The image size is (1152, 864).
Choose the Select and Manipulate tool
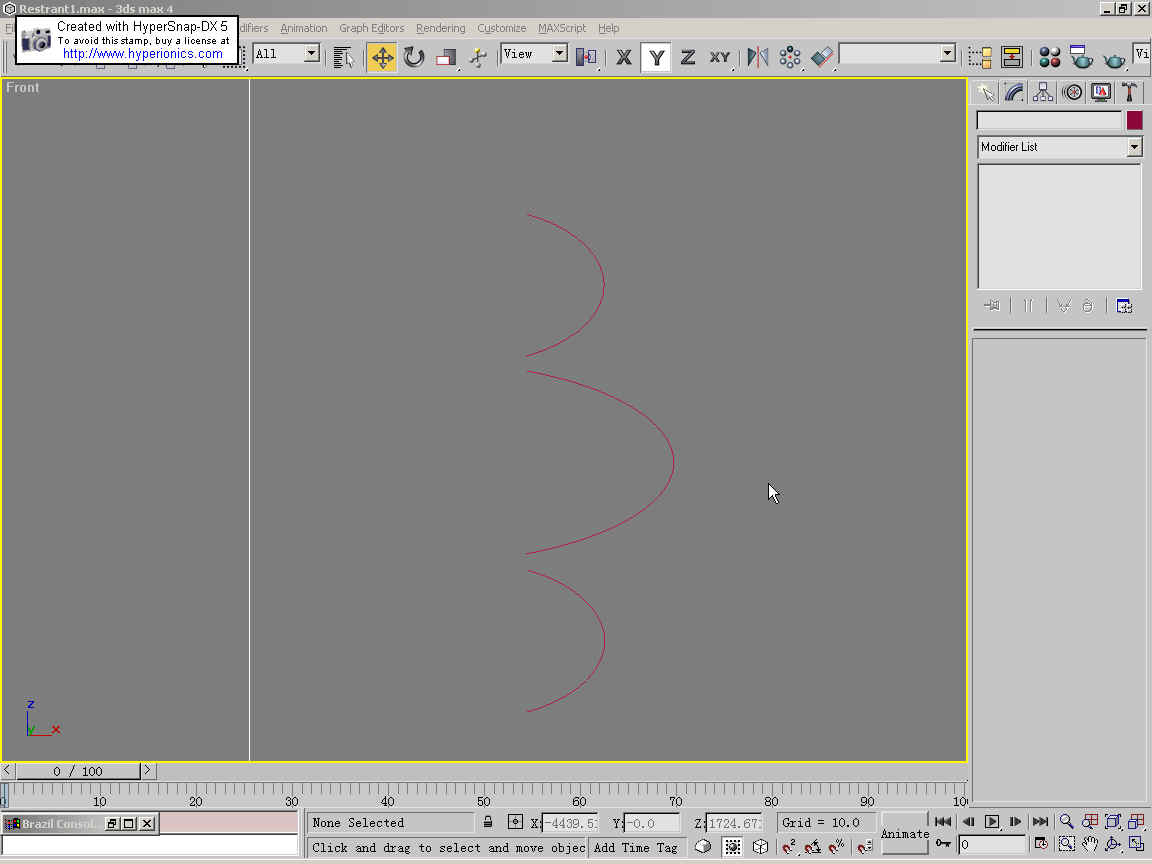[x=478, y=57]
